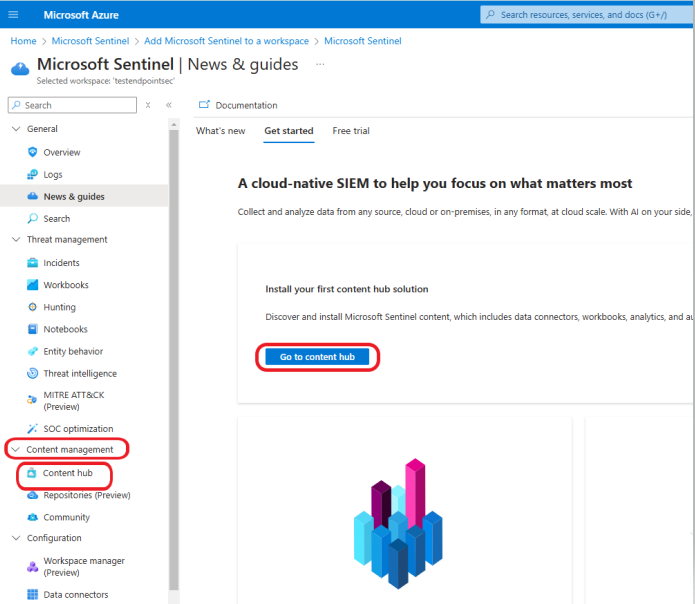Open the Free trial tab

(351, 131)
